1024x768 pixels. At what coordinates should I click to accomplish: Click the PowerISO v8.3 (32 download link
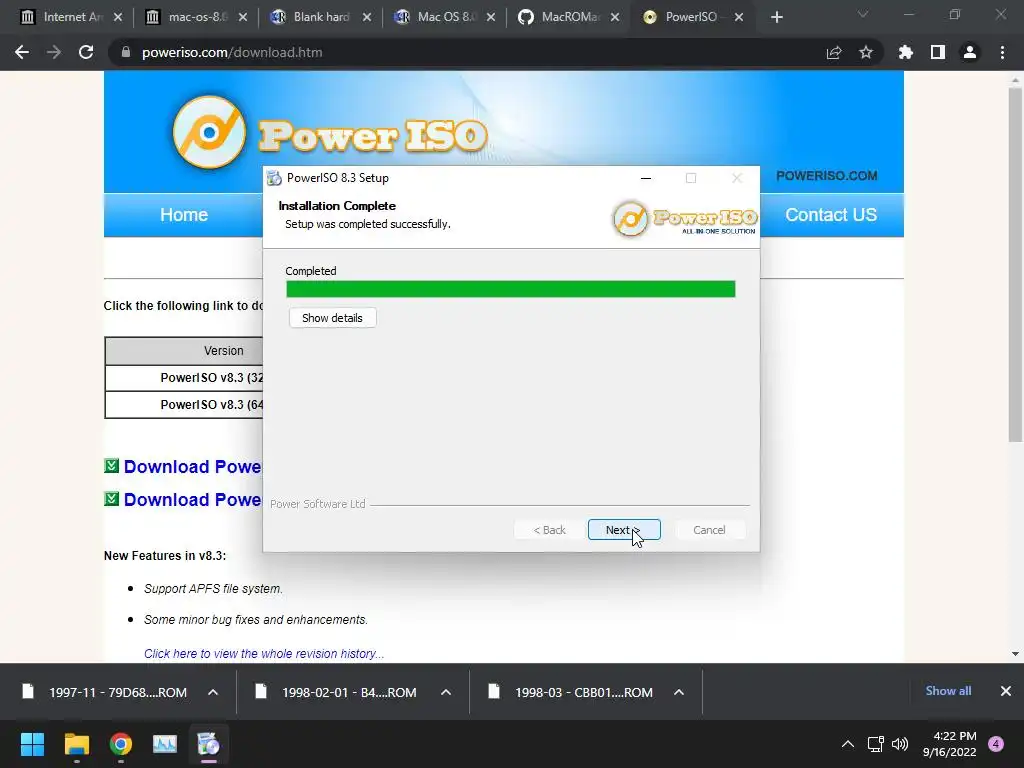pyautogui.click(x=212, y=377)
